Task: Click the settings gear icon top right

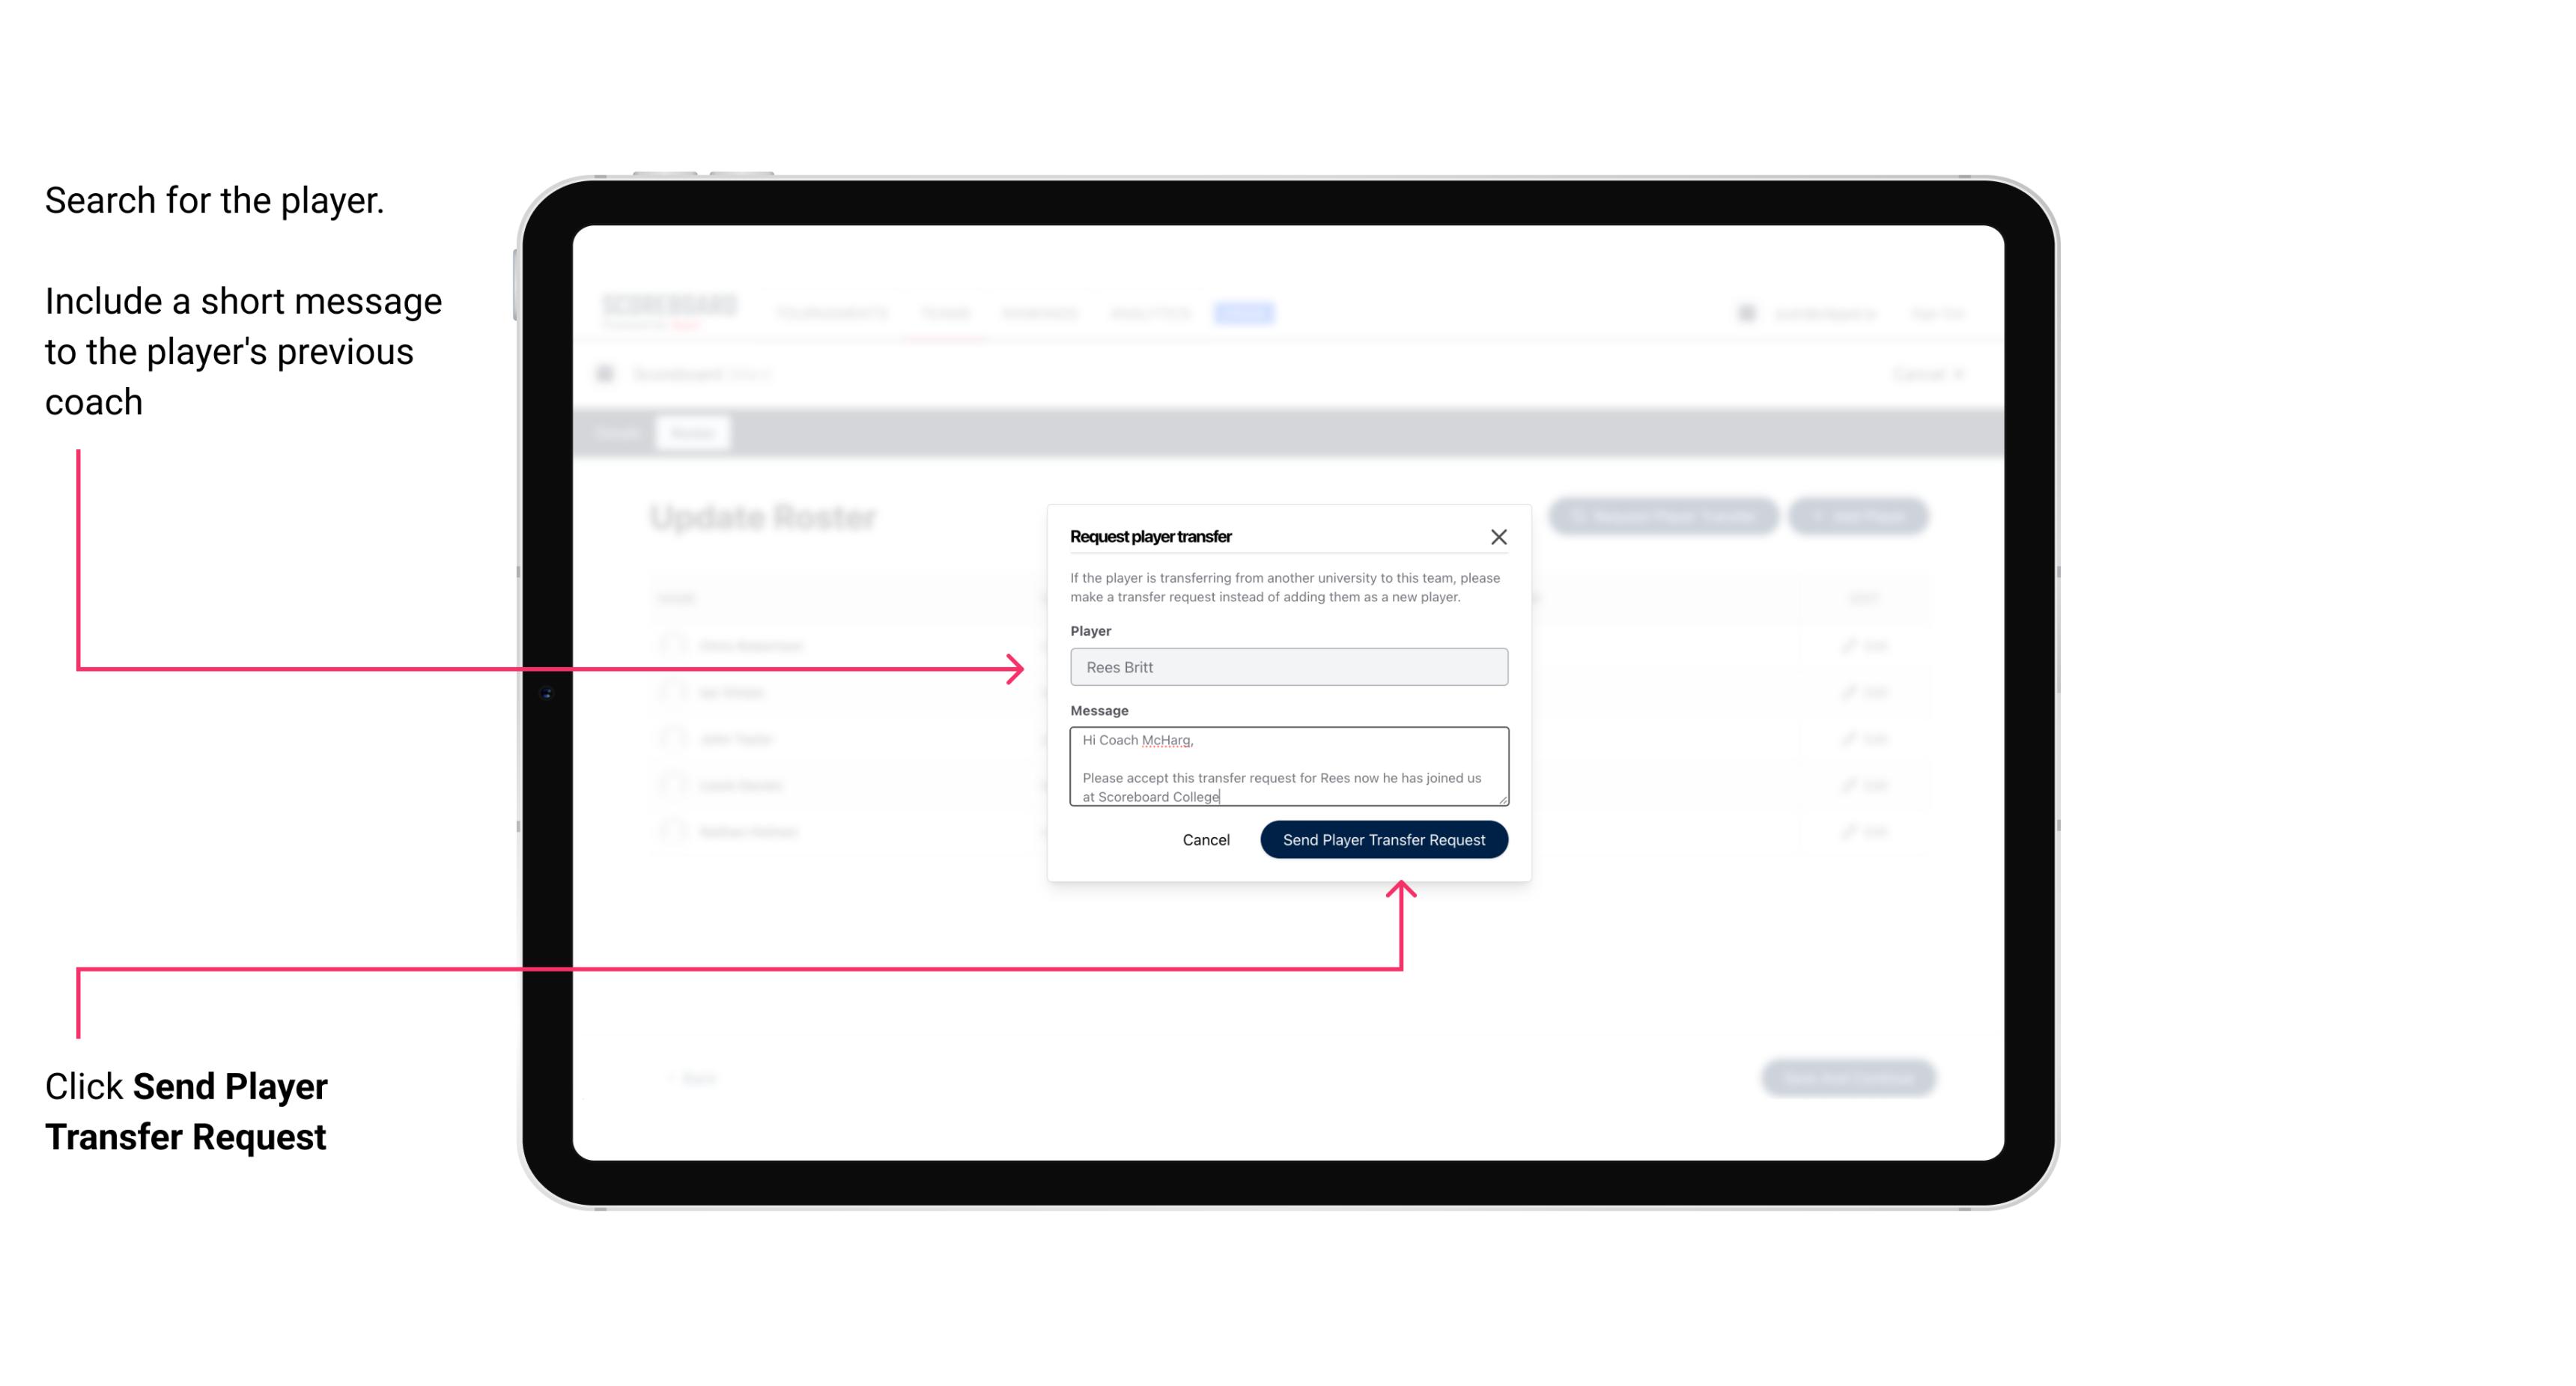Action: 1745,314
